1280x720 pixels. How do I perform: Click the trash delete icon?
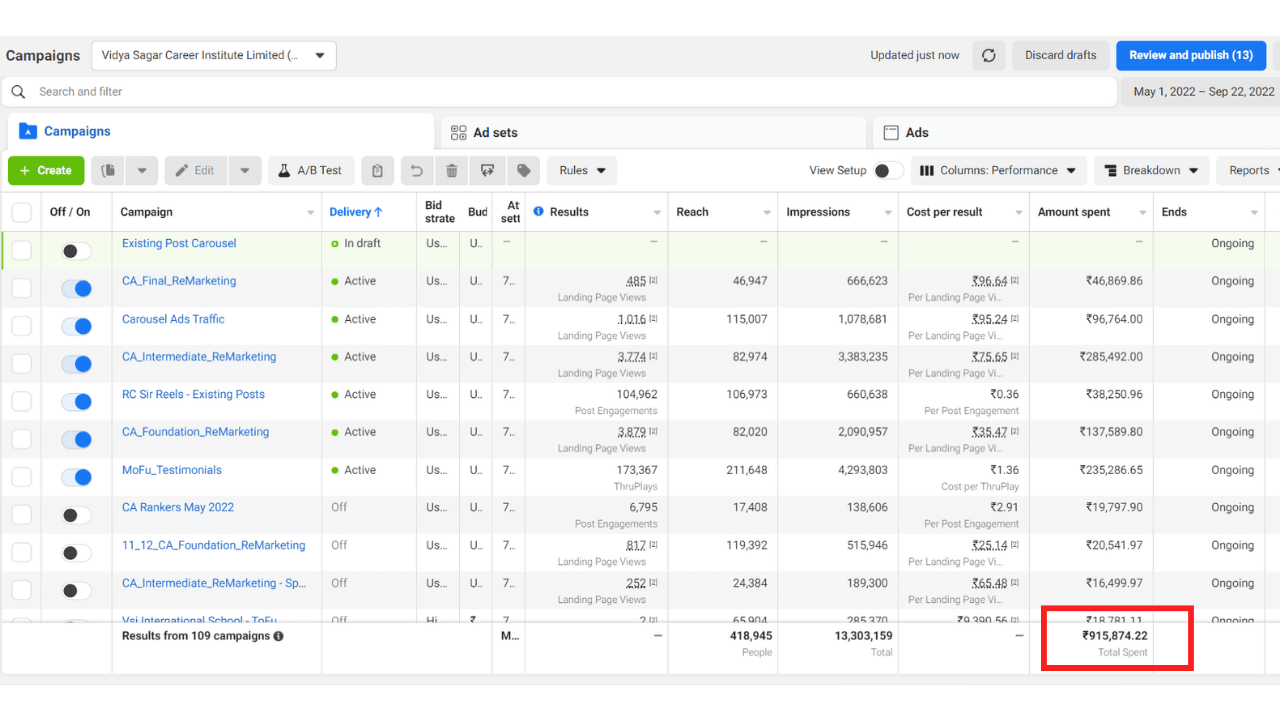point(452,171)
